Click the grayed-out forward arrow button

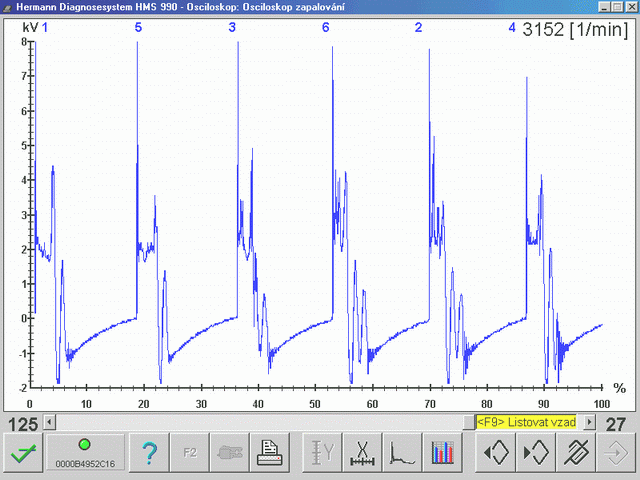click(x=616, y=453)
